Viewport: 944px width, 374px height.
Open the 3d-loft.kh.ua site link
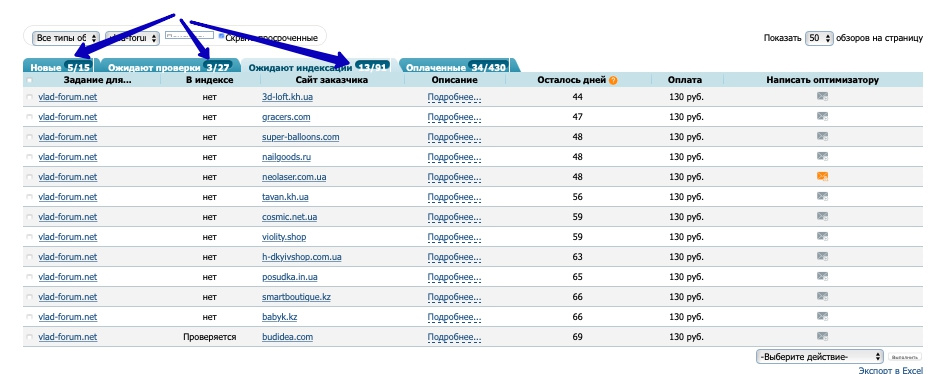click(x=287, y=97)
